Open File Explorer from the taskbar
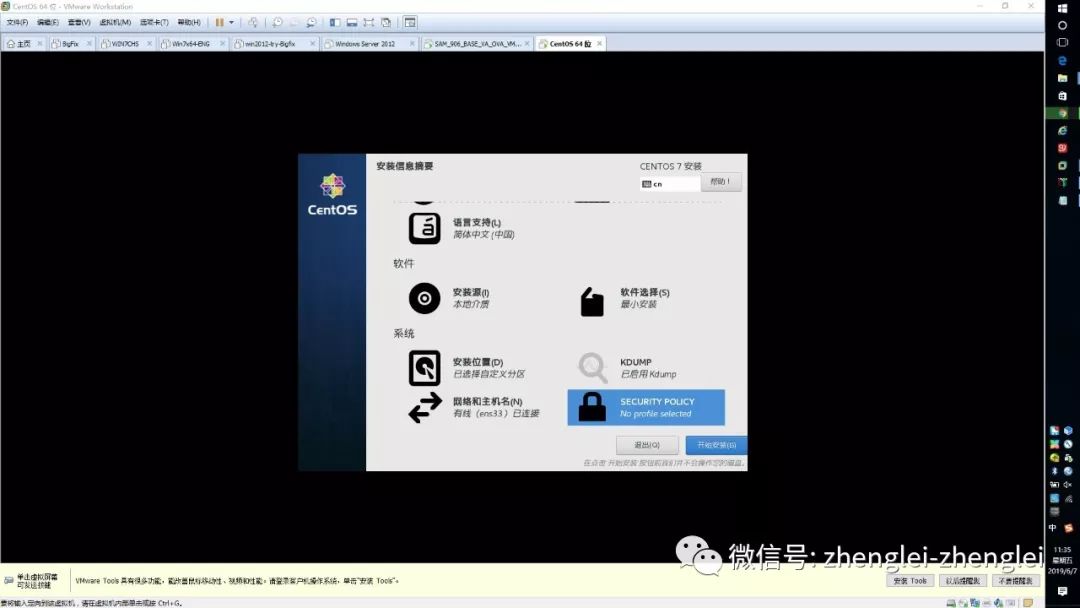 point(1062,78)
